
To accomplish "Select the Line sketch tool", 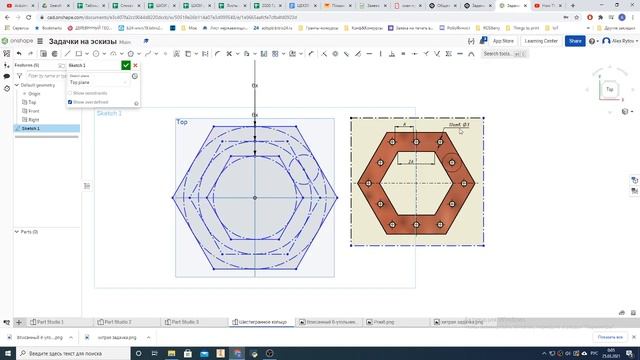I will (67, 53).
